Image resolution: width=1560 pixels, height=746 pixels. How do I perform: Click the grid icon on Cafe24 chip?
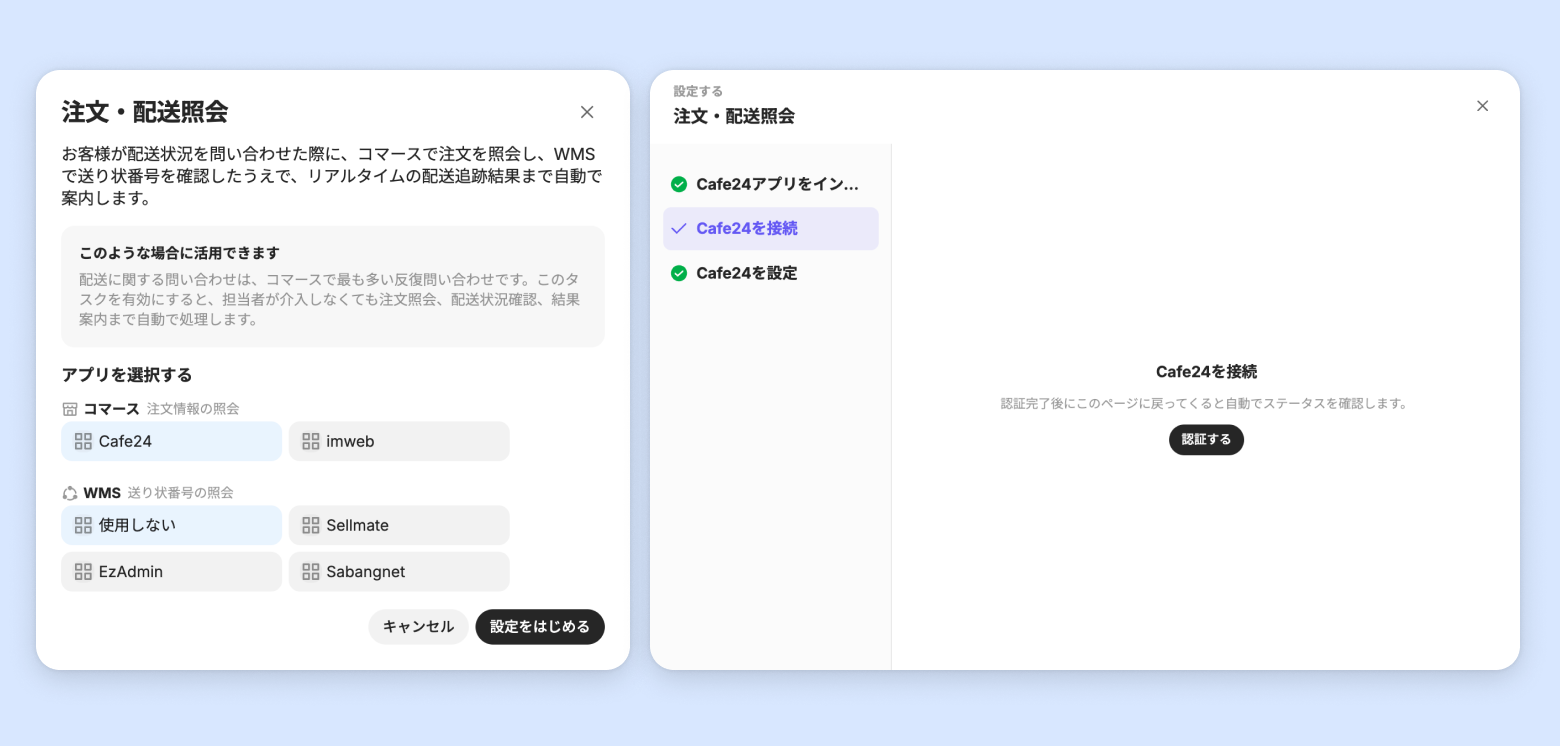(83, 441)
